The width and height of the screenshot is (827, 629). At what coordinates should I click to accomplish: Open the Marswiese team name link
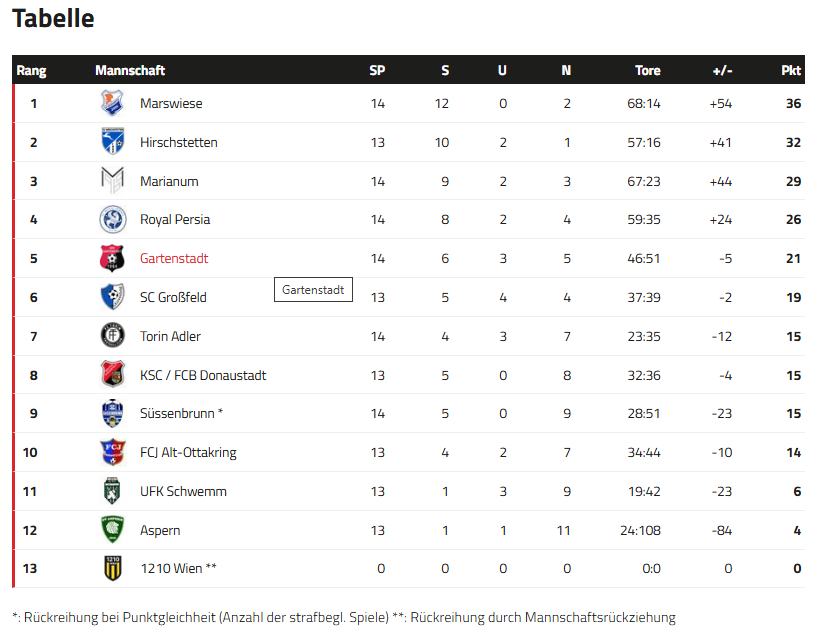pos(171,103)
